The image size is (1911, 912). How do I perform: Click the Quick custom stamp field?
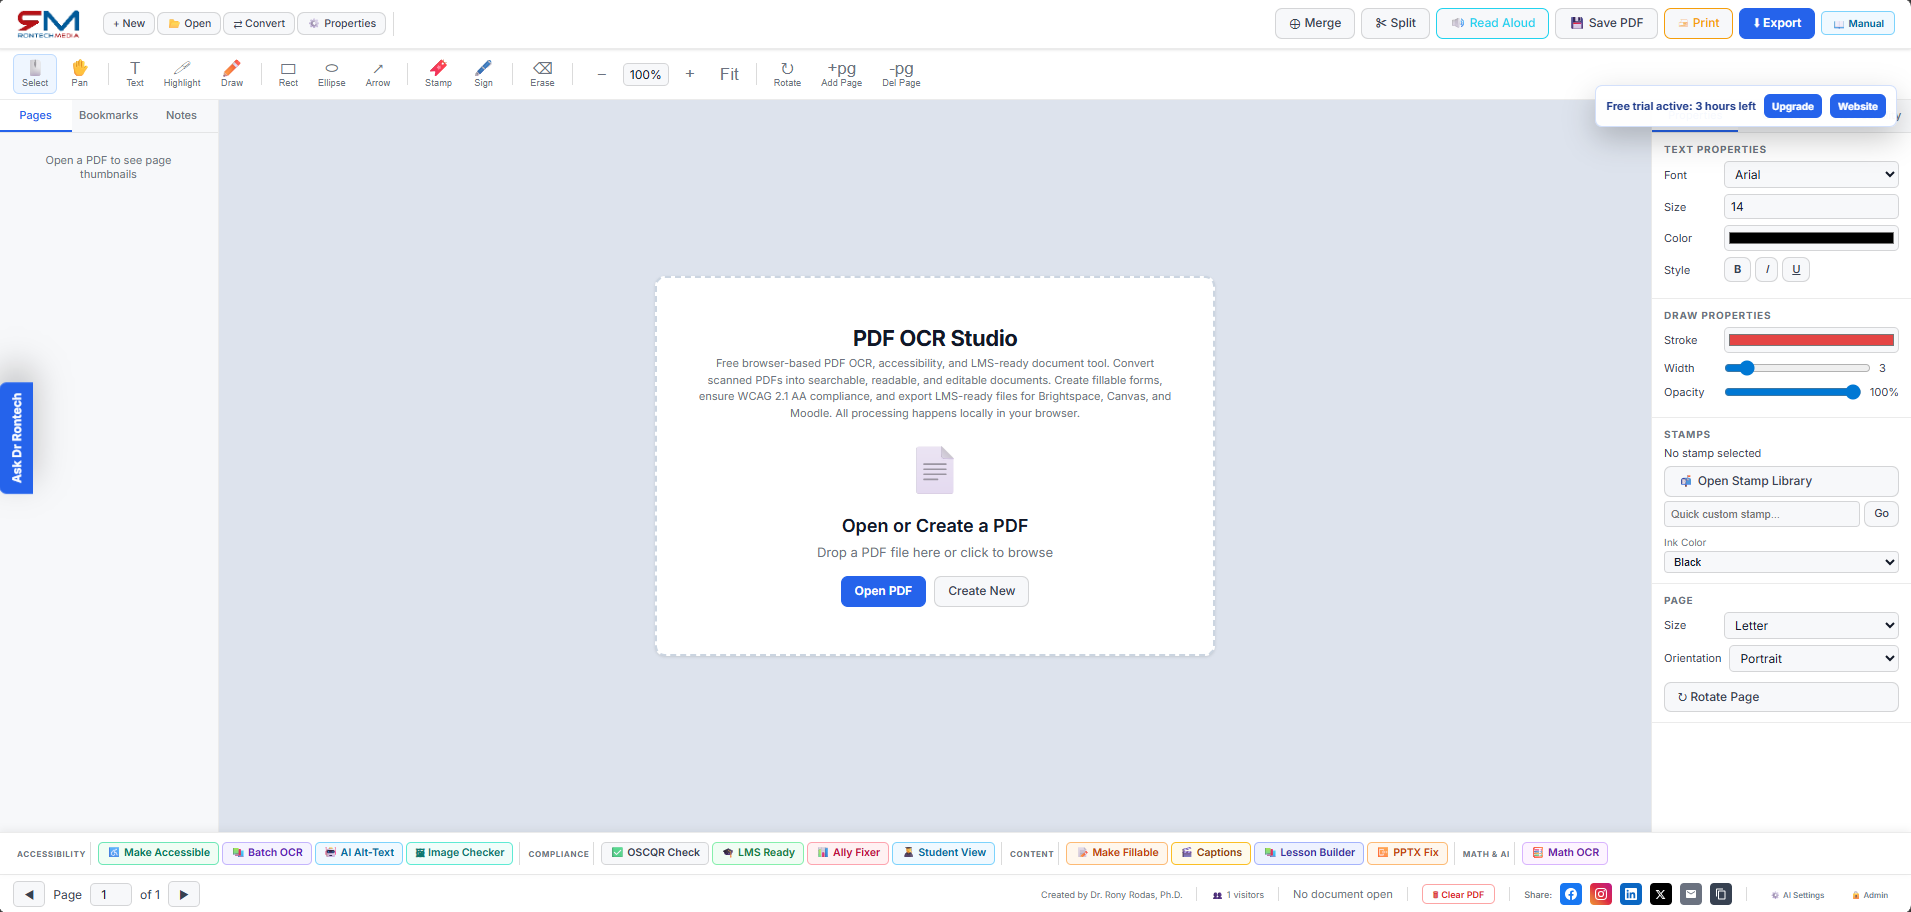1761,514
